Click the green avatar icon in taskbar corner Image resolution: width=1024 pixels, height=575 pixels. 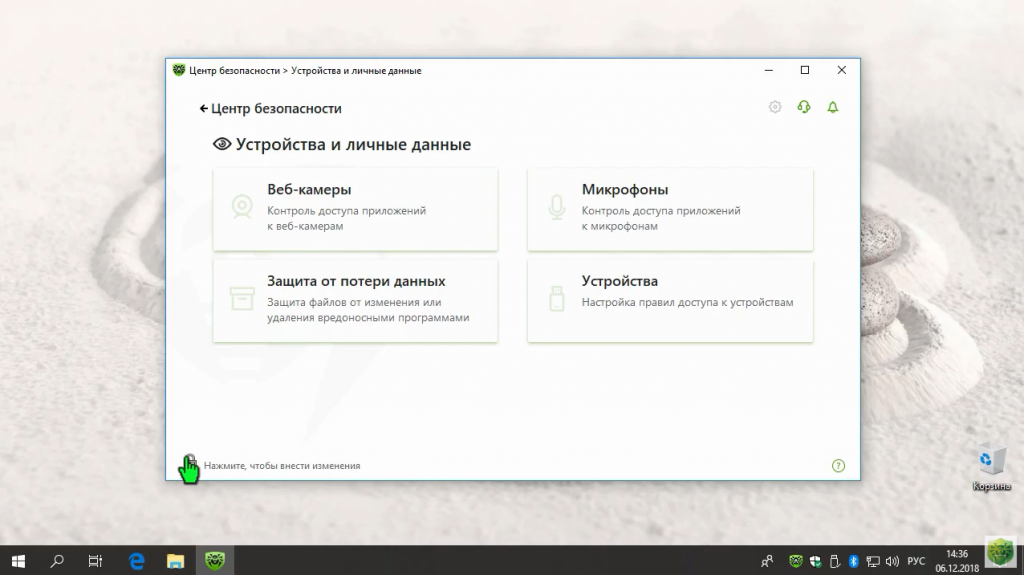tap(1000, 553)
